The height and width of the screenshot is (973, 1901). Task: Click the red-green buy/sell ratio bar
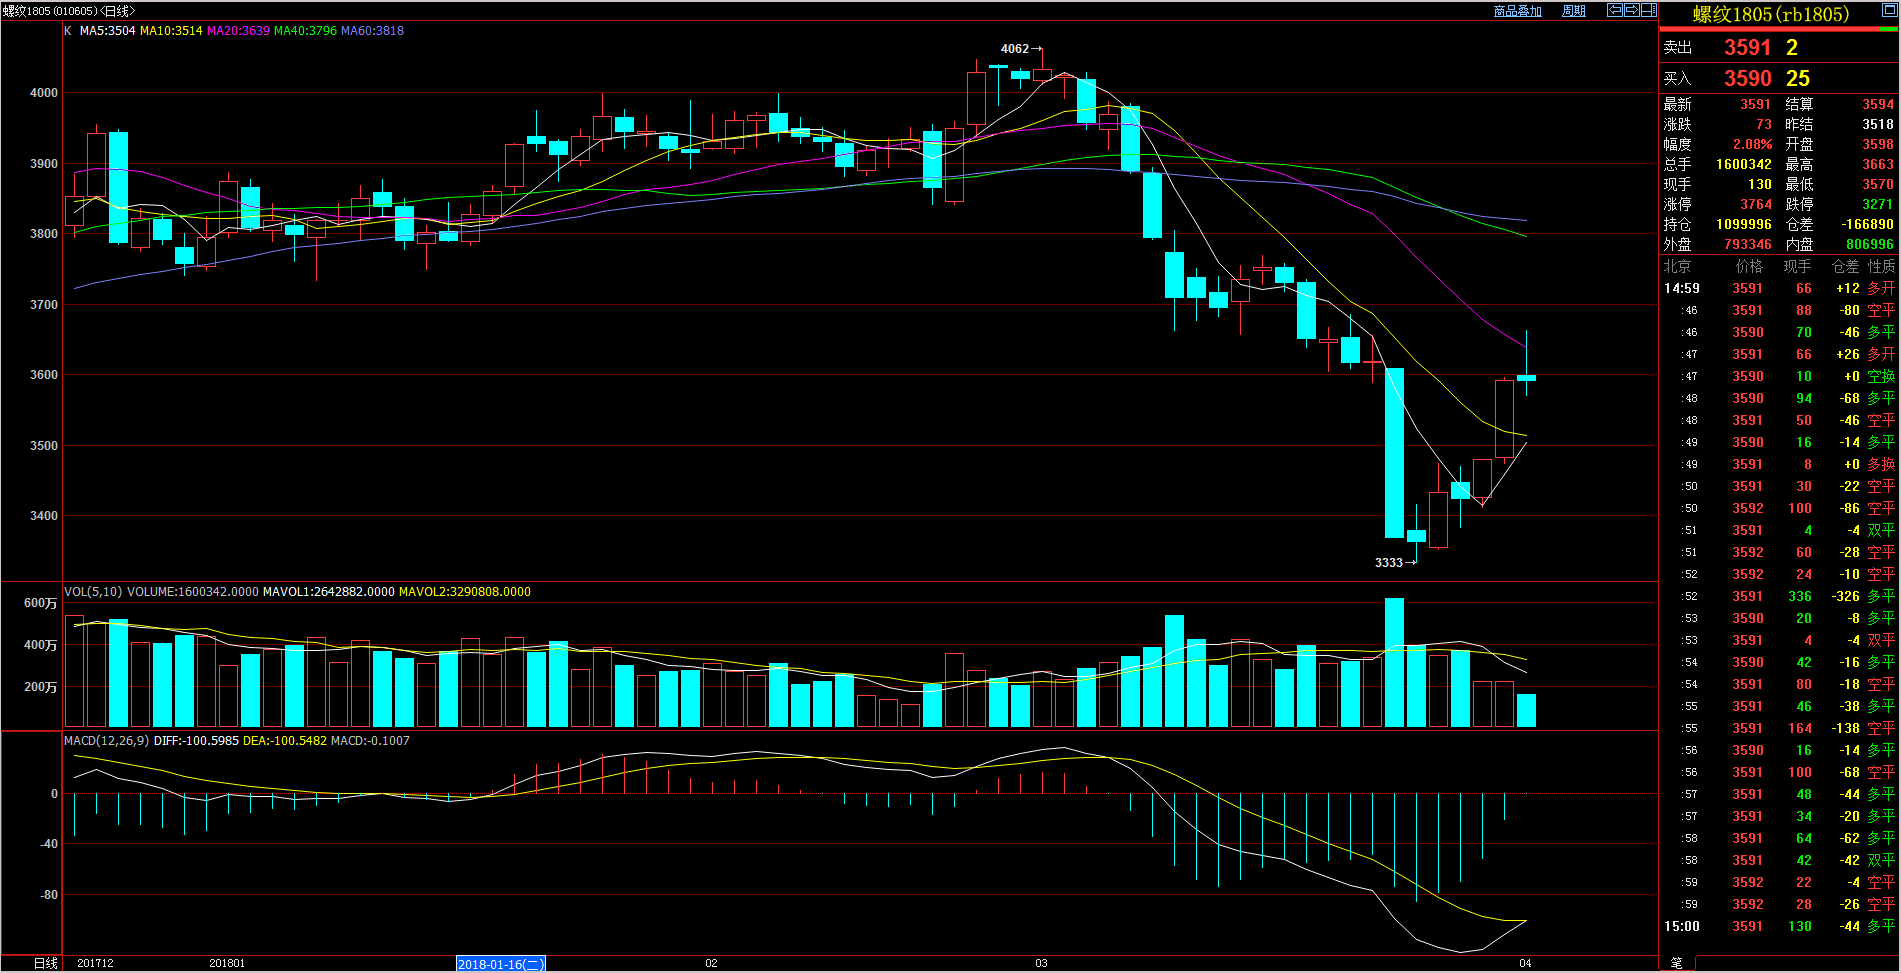click(x=1778, y=29)
